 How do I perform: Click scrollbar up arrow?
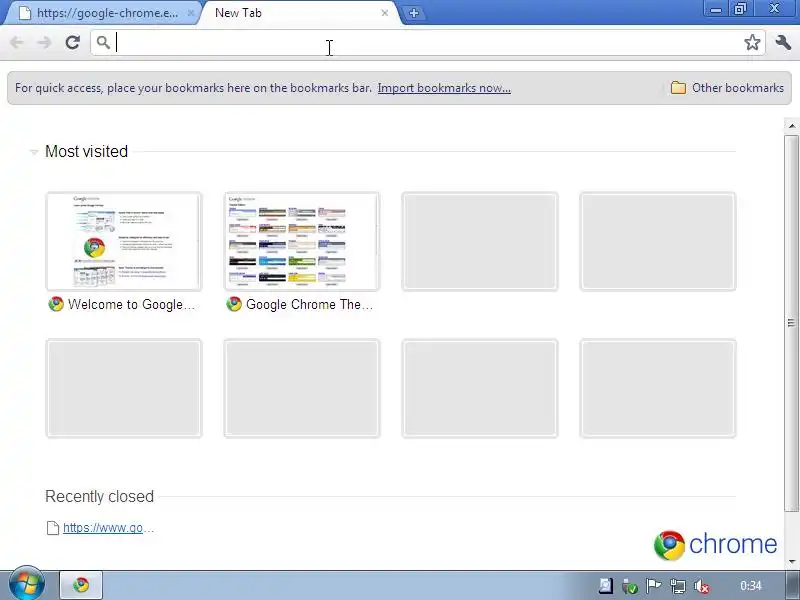point(791,126)
